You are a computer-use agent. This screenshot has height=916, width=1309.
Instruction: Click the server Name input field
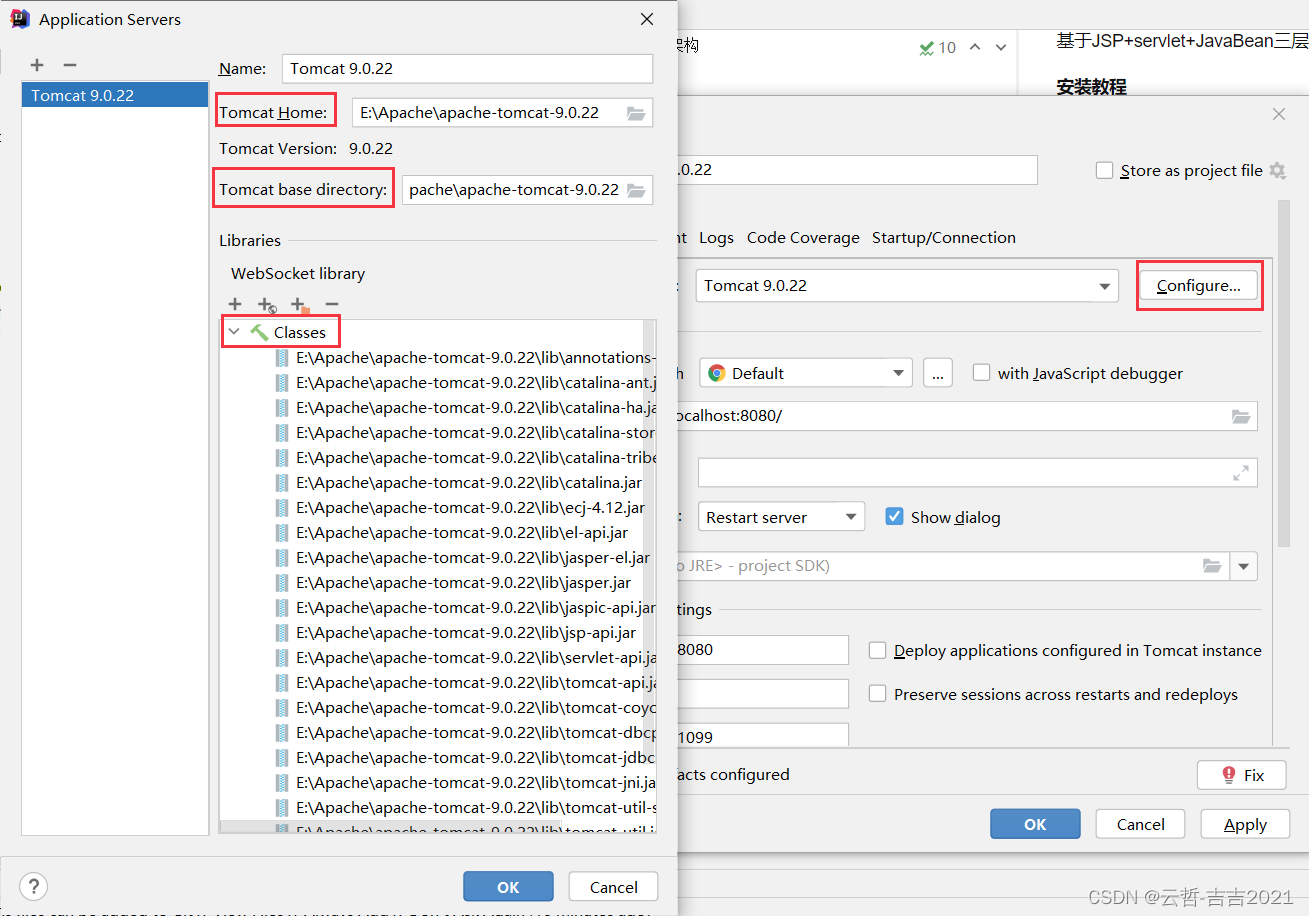[x=467, y=69]
